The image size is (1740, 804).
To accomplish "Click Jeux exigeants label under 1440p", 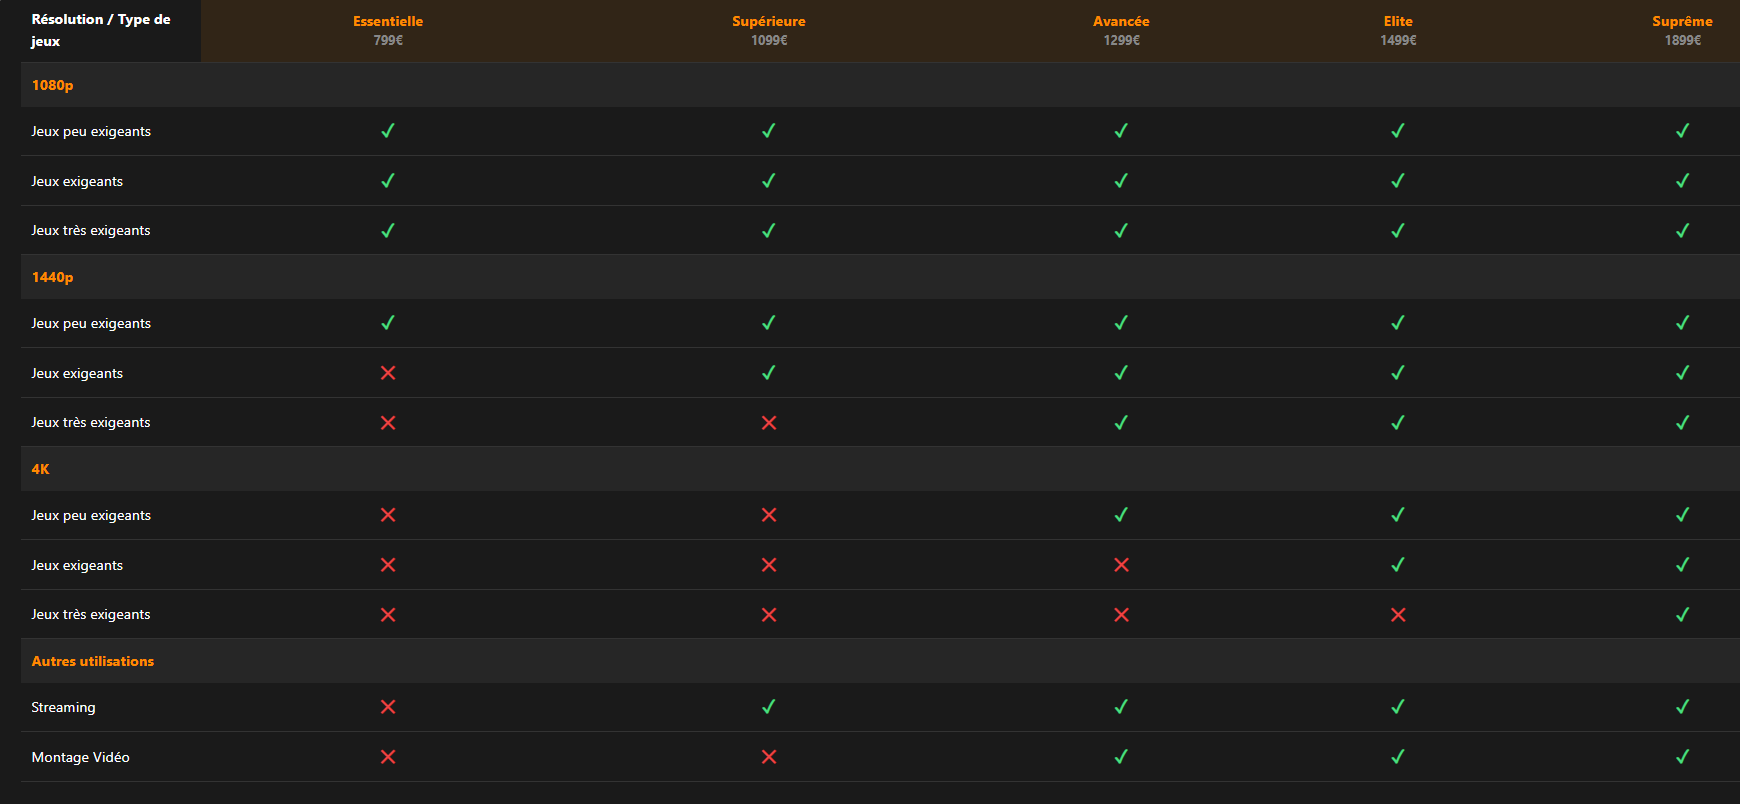I will pos(77,373).
